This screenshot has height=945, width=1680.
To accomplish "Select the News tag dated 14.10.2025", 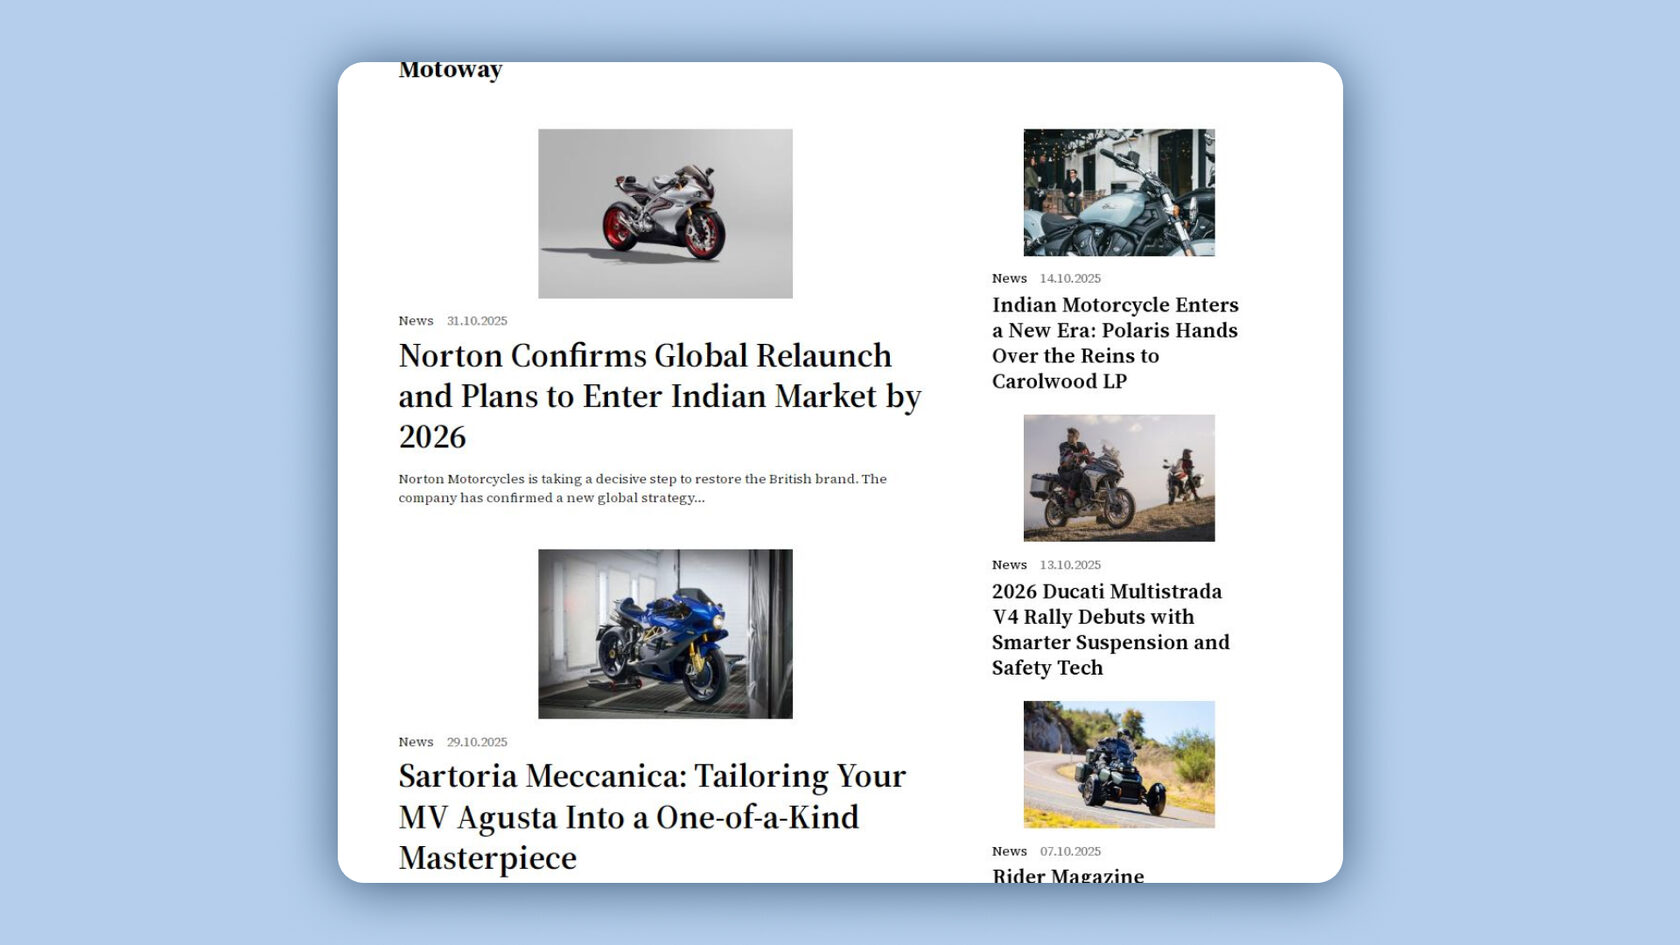I will tap(1009, 278).
